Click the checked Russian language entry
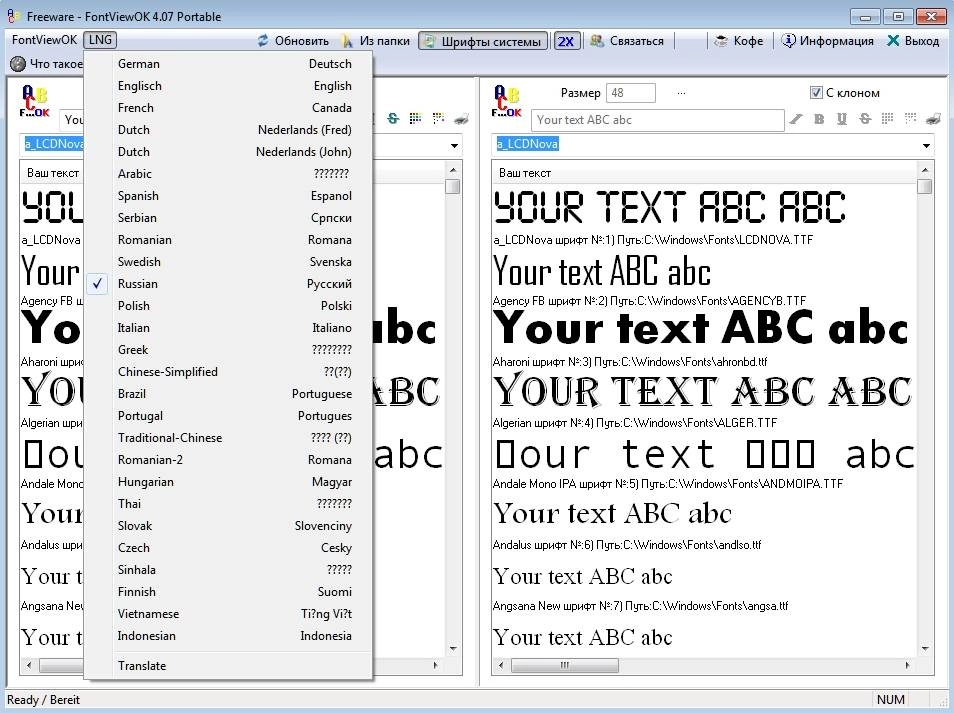Image resolution: width=954 pixels, height=713 pixels. (x=229, y=283)
